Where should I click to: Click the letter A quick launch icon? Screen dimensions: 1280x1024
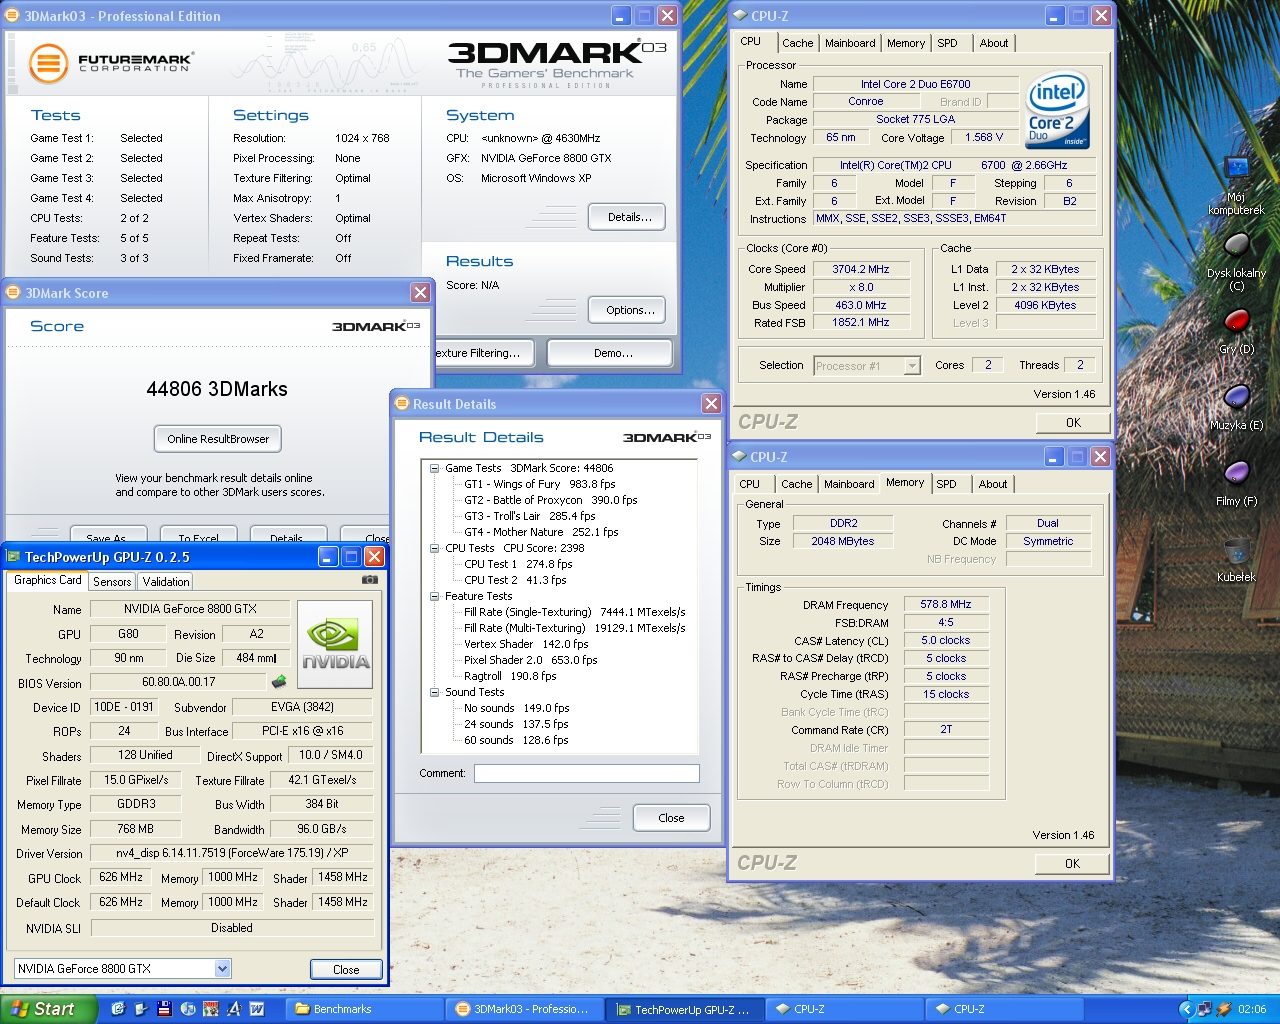(x=234, y=1009)
